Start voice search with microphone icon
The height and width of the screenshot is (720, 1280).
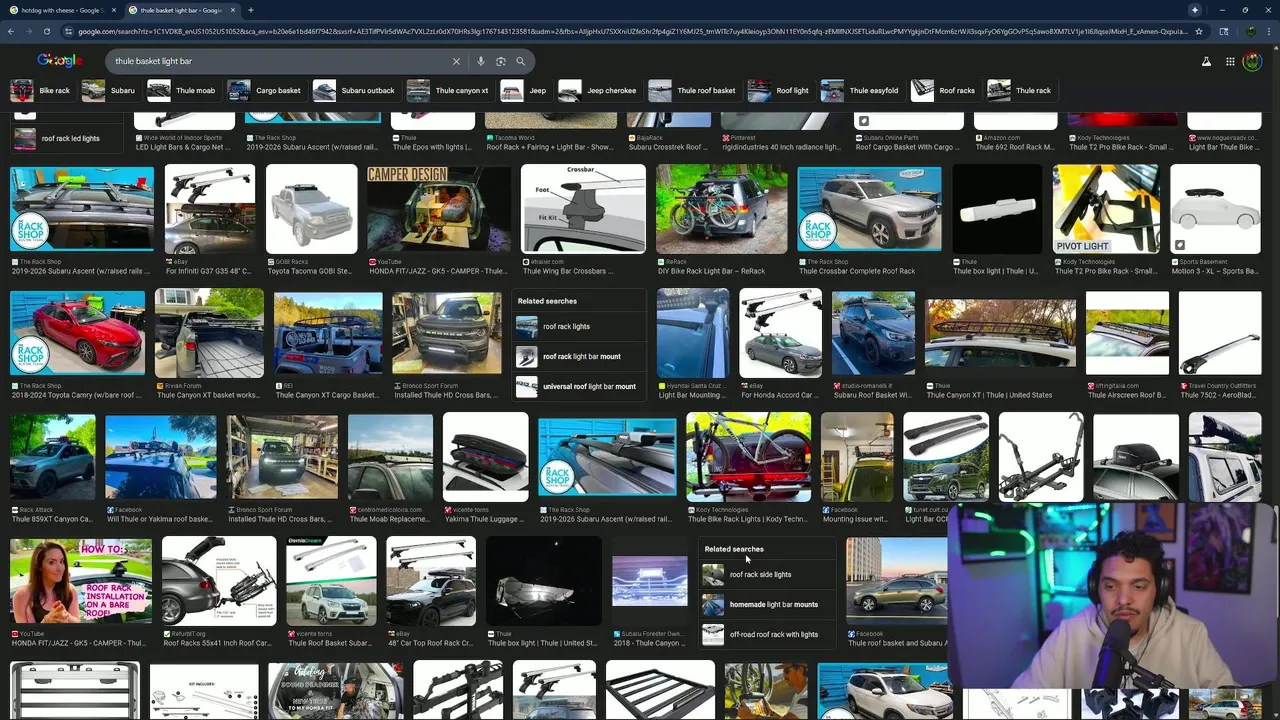[481, 61]
